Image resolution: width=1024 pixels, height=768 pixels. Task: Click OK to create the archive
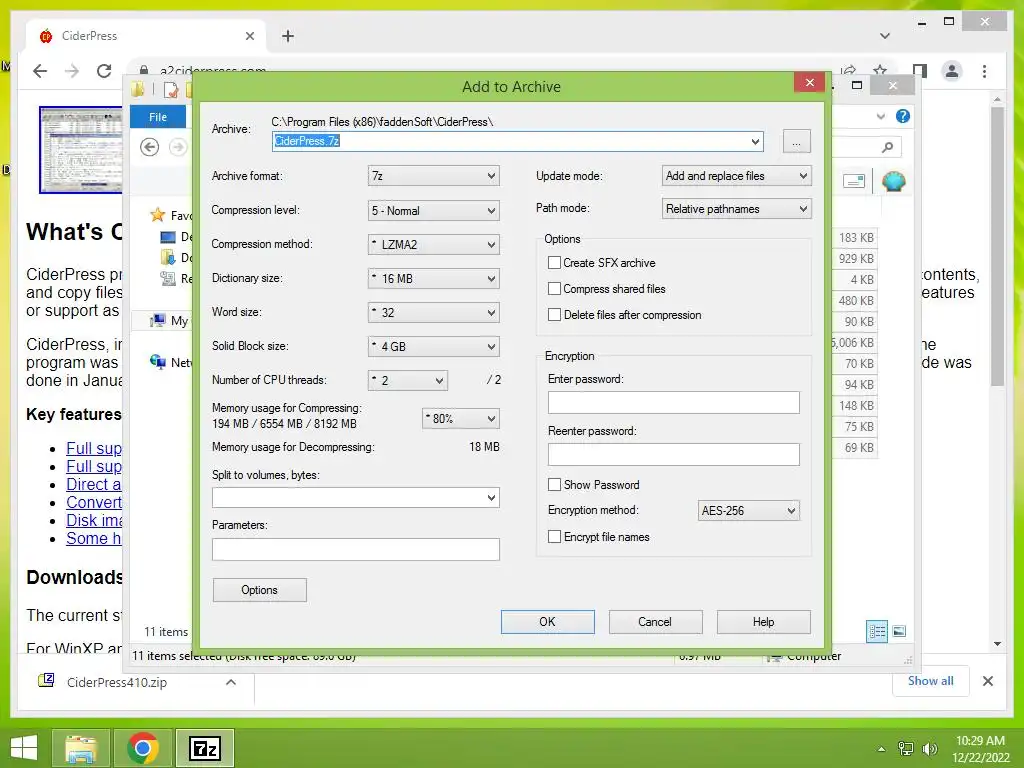pos(548,622)
